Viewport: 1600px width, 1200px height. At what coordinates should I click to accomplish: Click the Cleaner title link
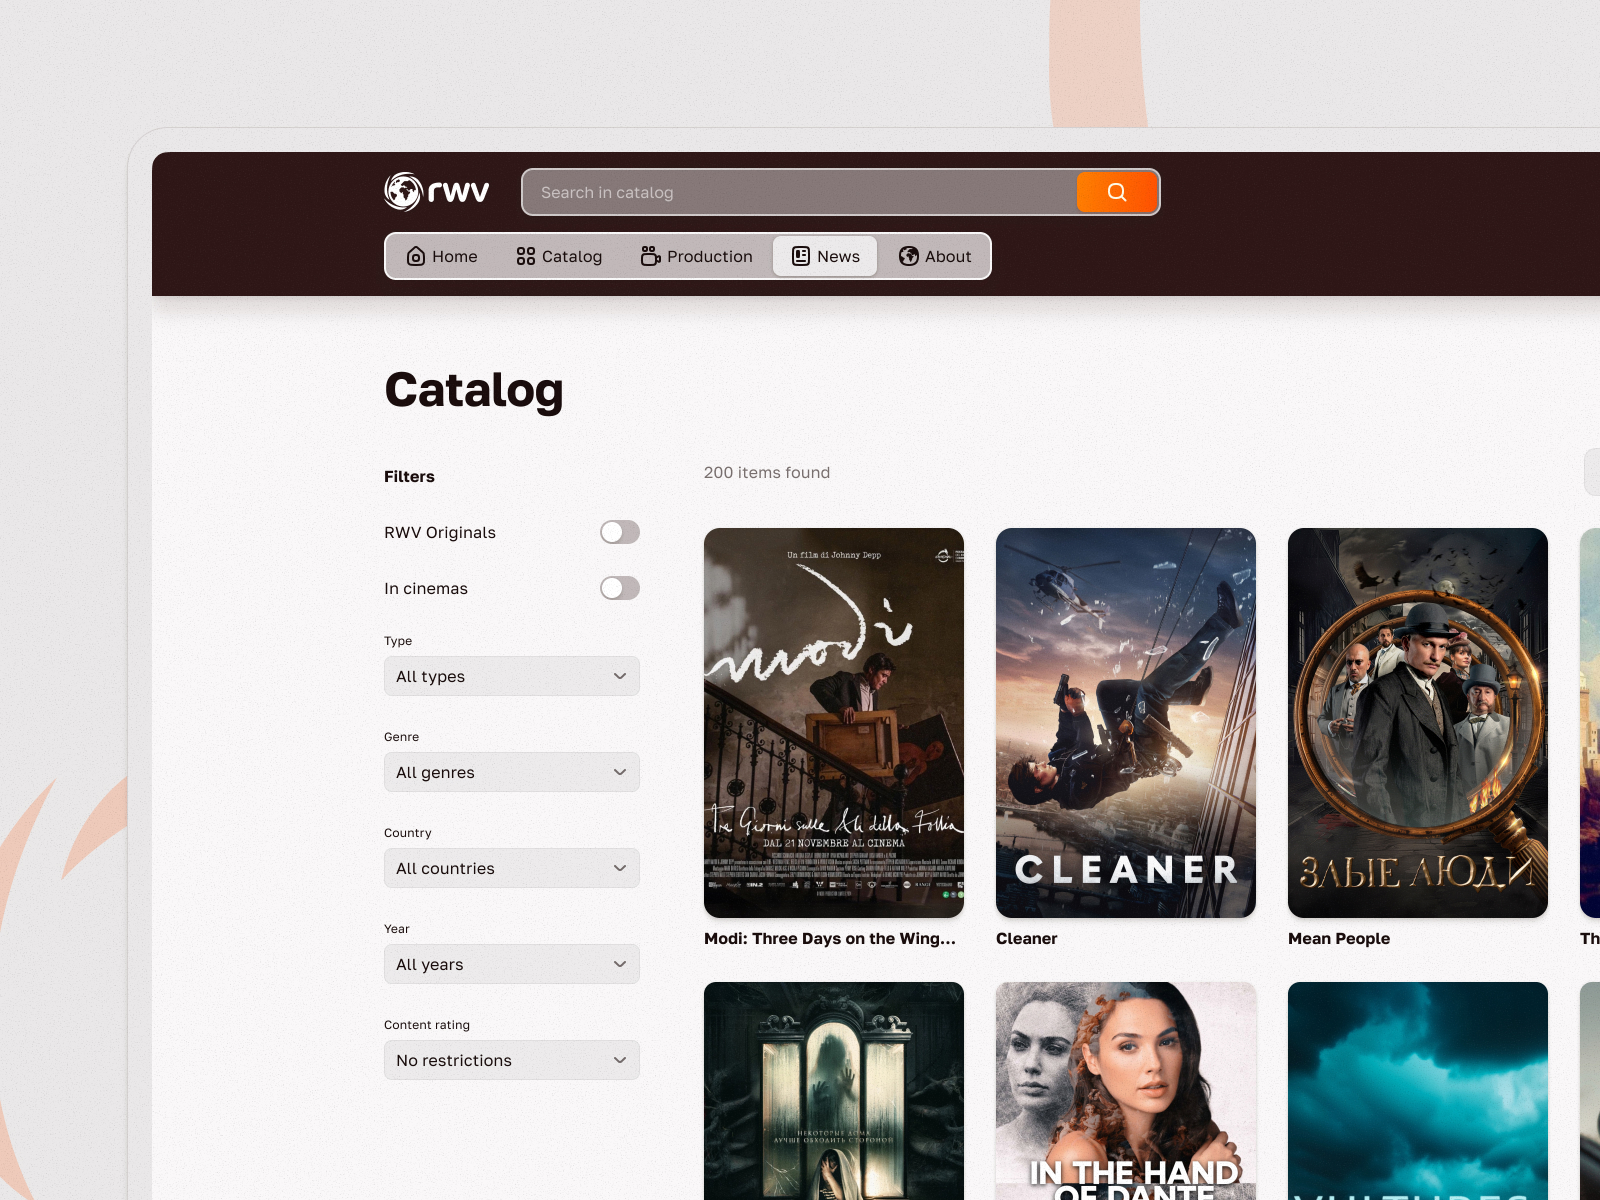1026,938
